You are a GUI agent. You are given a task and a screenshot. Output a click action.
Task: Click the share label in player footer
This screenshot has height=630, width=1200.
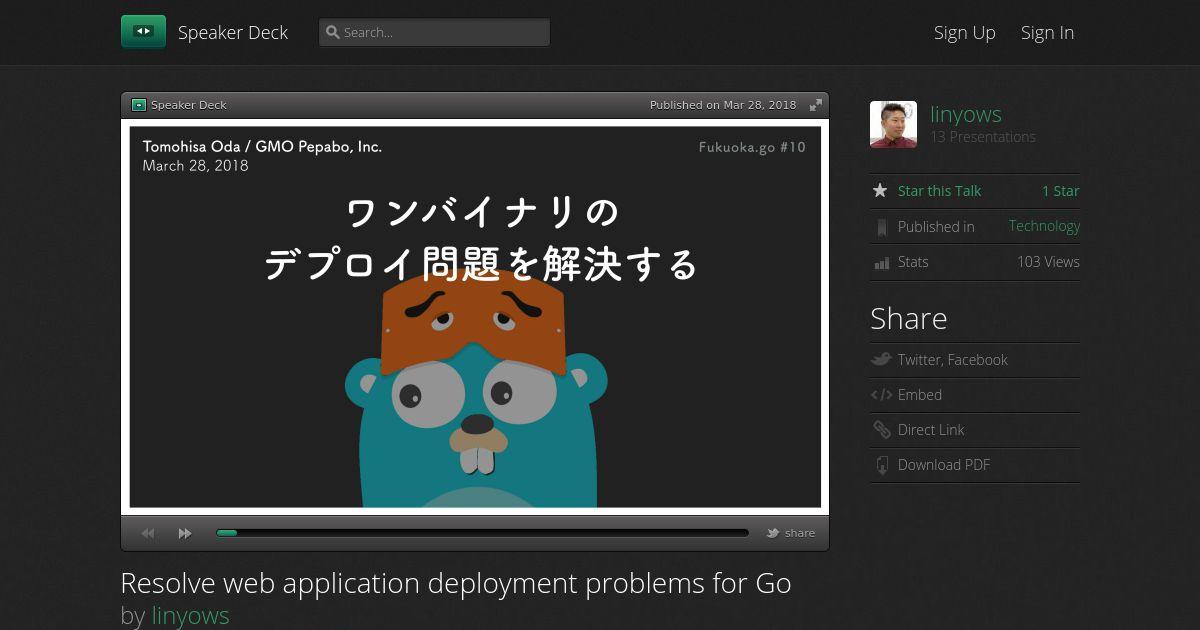coord(800,533)
